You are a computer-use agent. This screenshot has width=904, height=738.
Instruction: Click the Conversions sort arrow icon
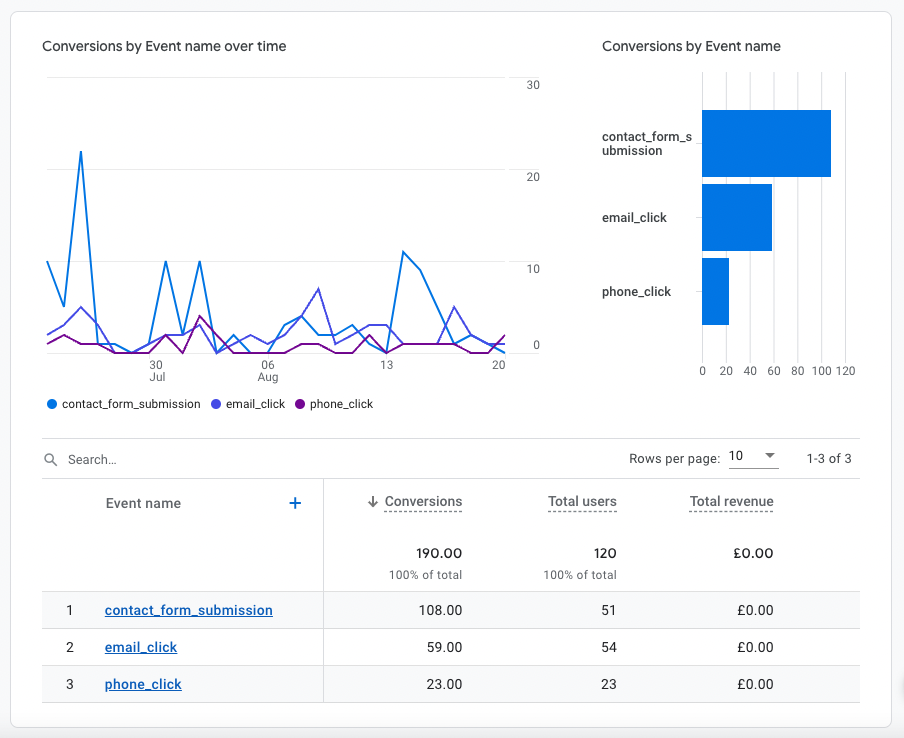(x=373, y=502)
